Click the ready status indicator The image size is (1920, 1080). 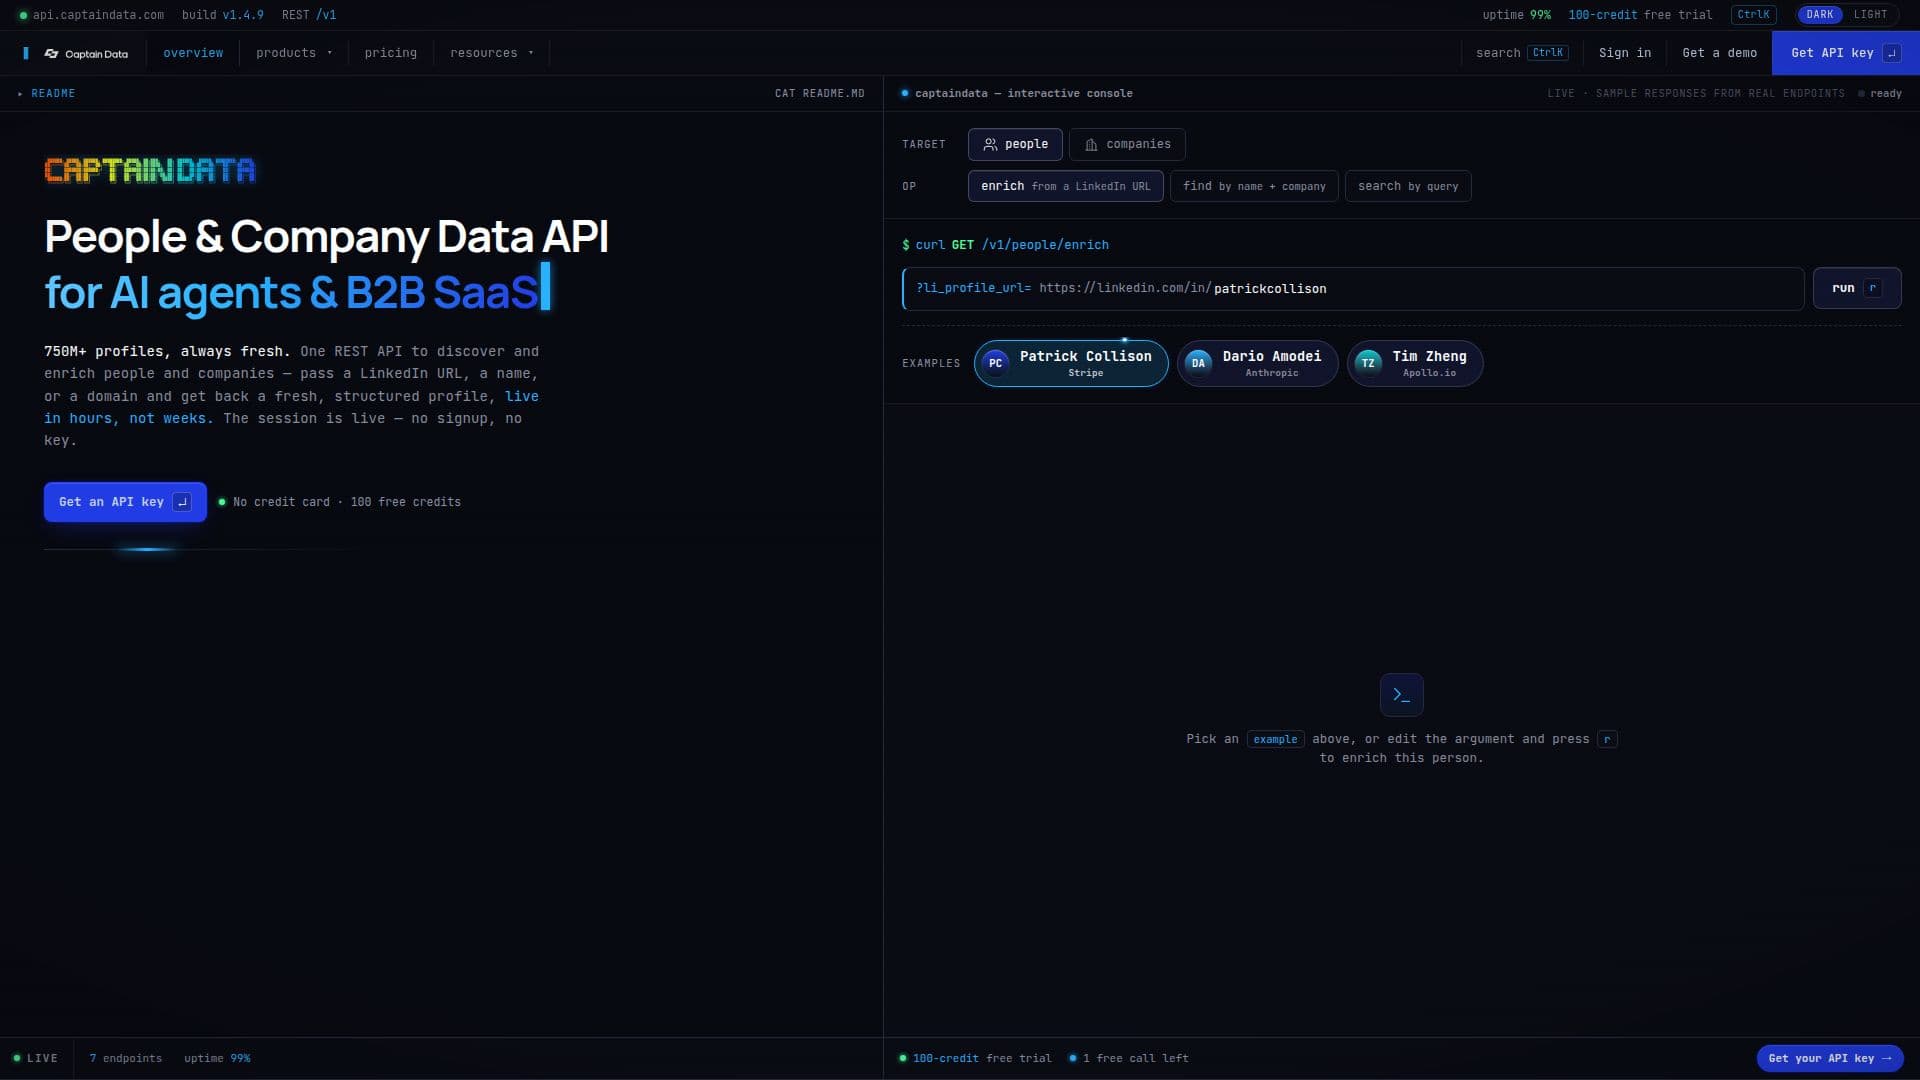click(1880, 94)
